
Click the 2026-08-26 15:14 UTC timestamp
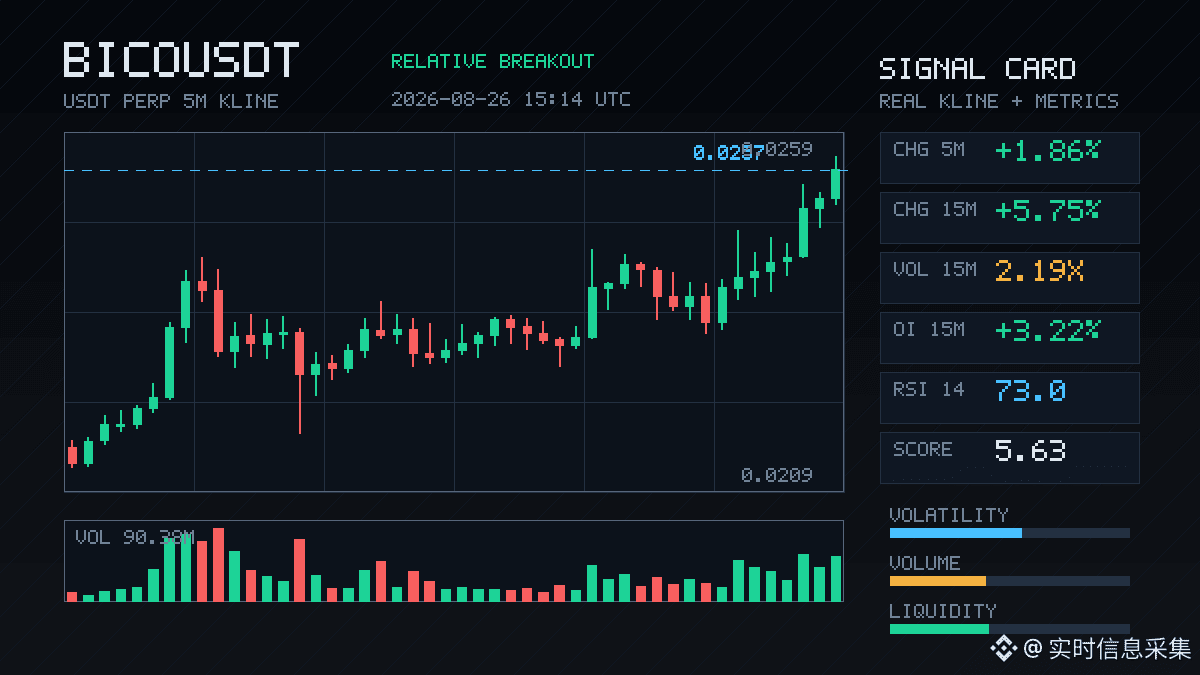[x=510, y=99]
